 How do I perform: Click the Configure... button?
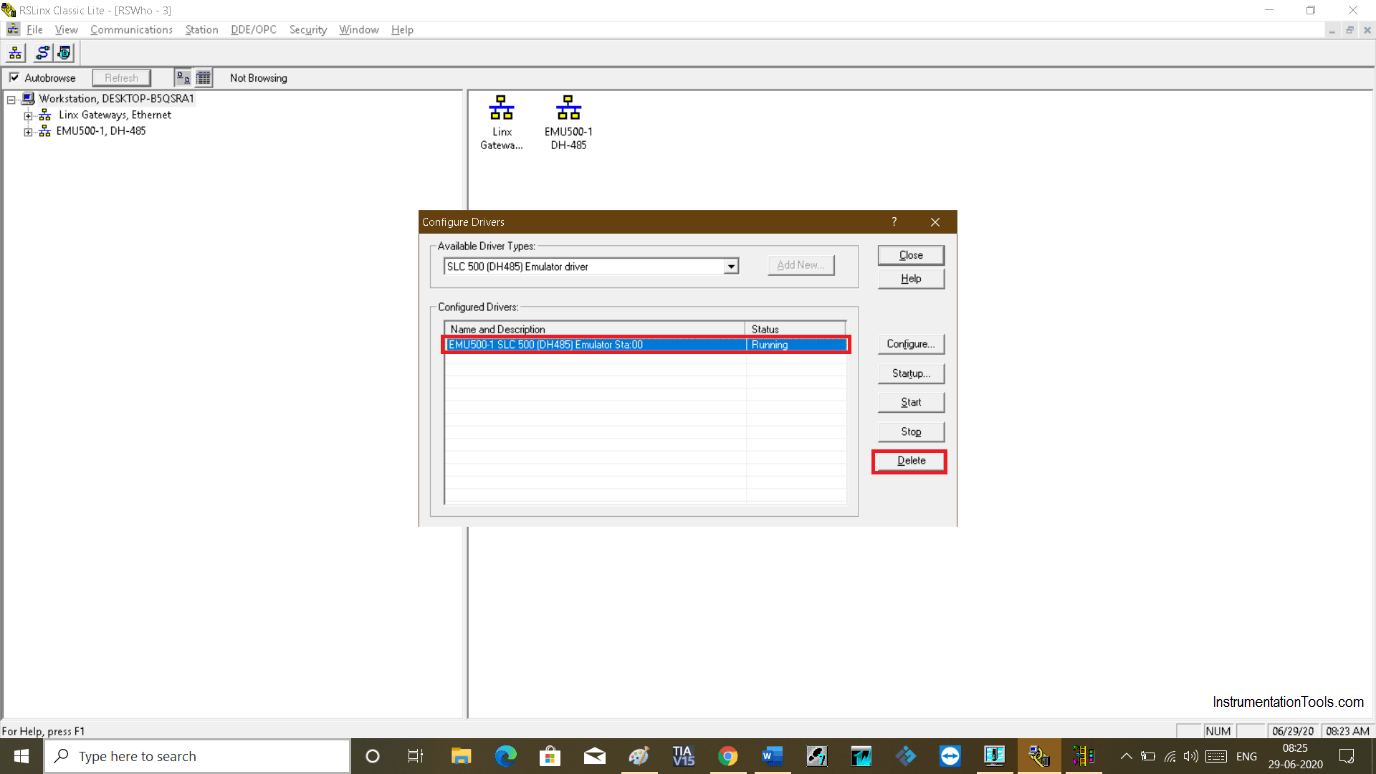(x=911, y=344)
